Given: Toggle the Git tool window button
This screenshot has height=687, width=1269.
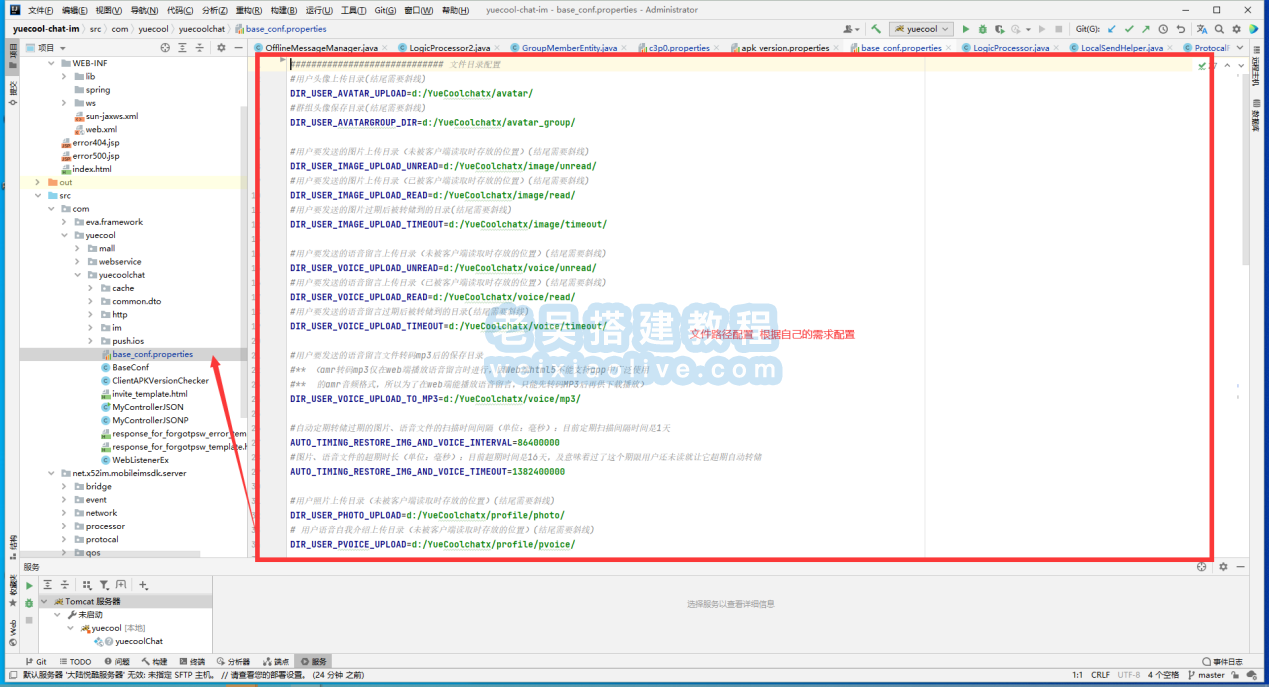Looking at the screenshot, I should (x=36, y=662).
